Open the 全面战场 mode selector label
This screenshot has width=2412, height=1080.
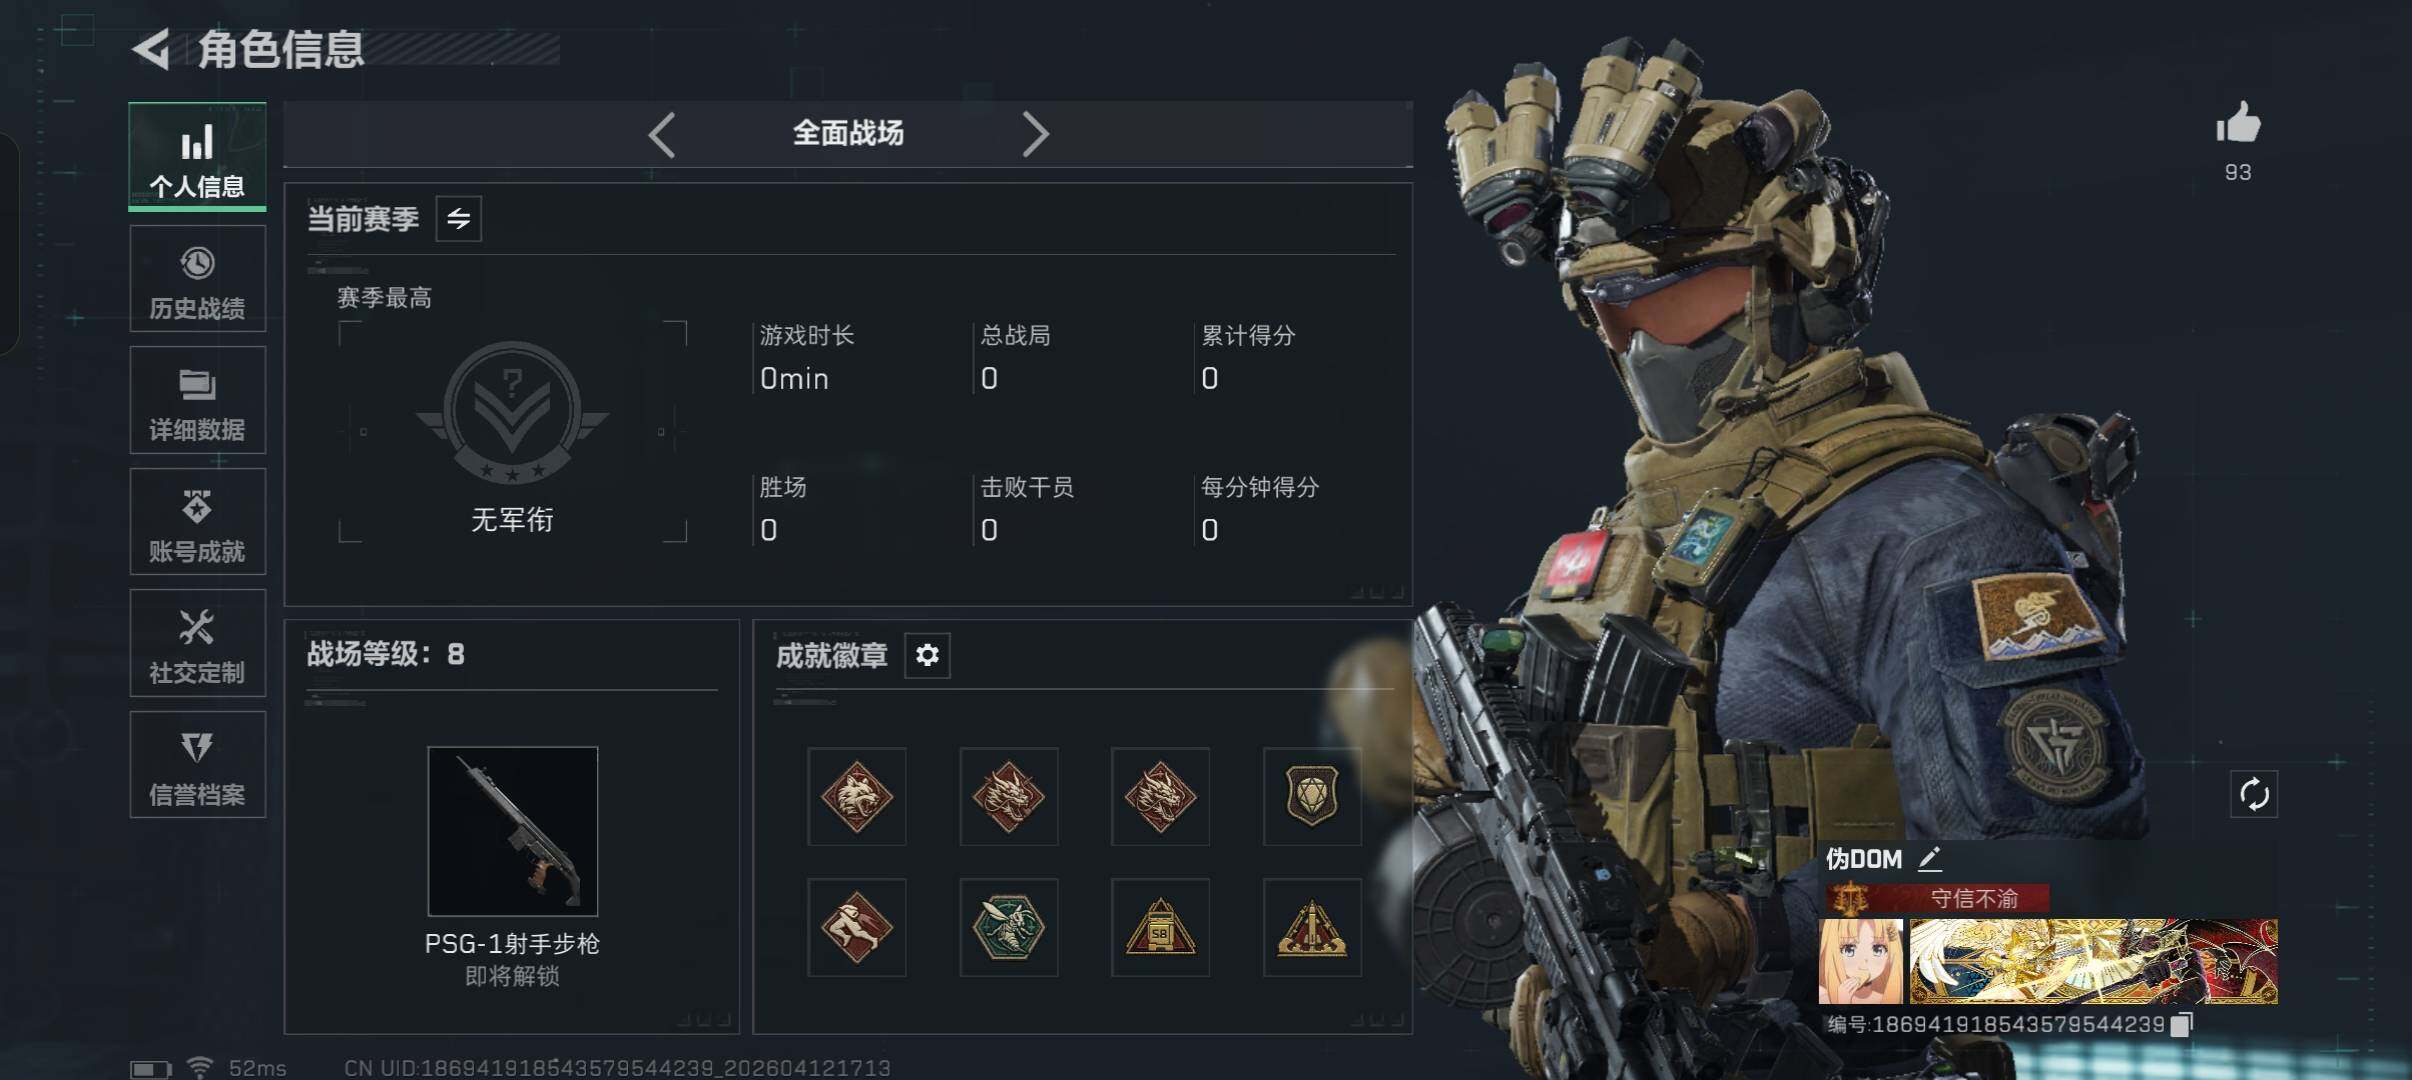848,133
